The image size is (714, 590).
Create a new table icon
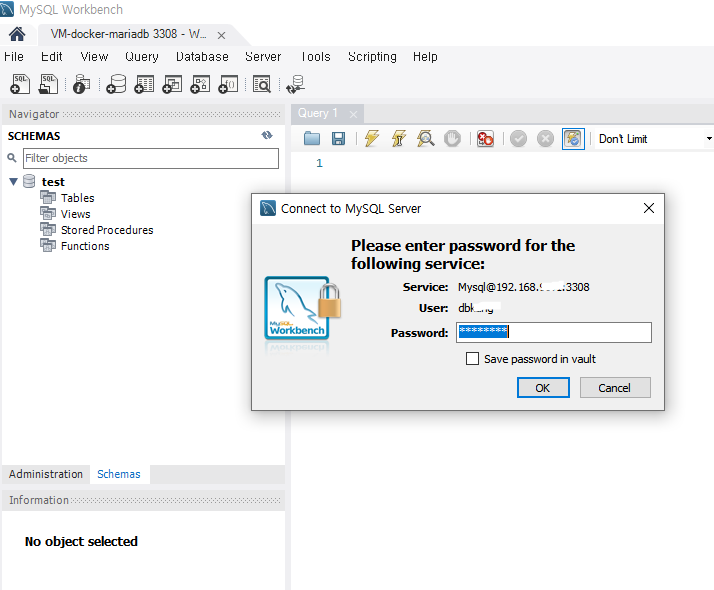144,84
